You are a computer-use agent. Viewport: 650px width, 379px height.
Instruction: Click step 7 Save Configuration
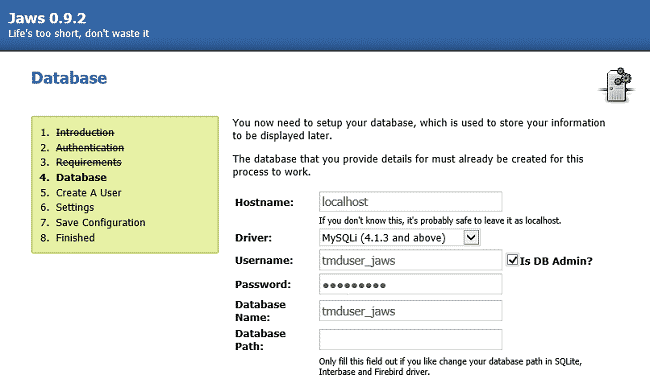coord(101,223)
